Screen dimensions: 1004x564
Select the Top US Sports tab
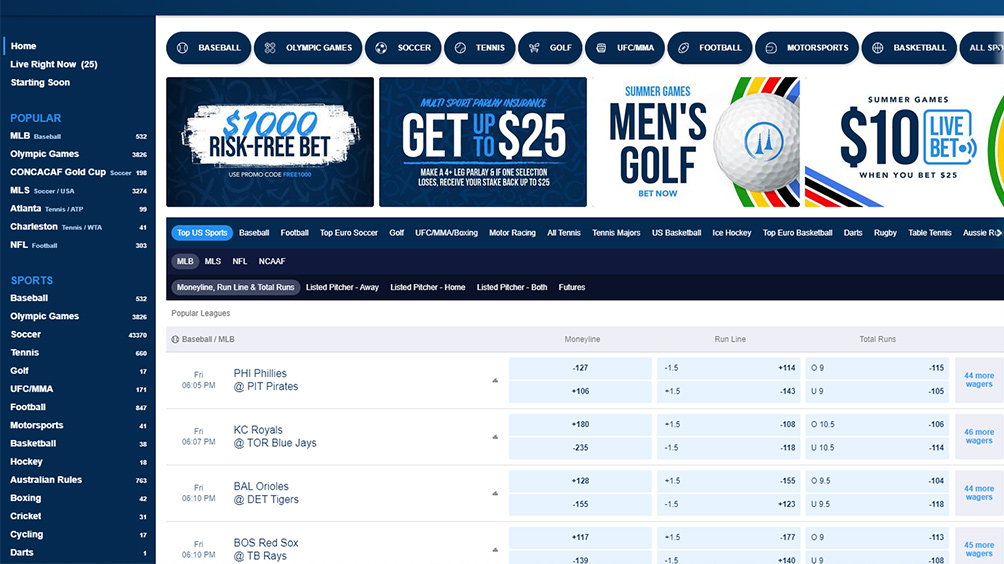(202, 233)
